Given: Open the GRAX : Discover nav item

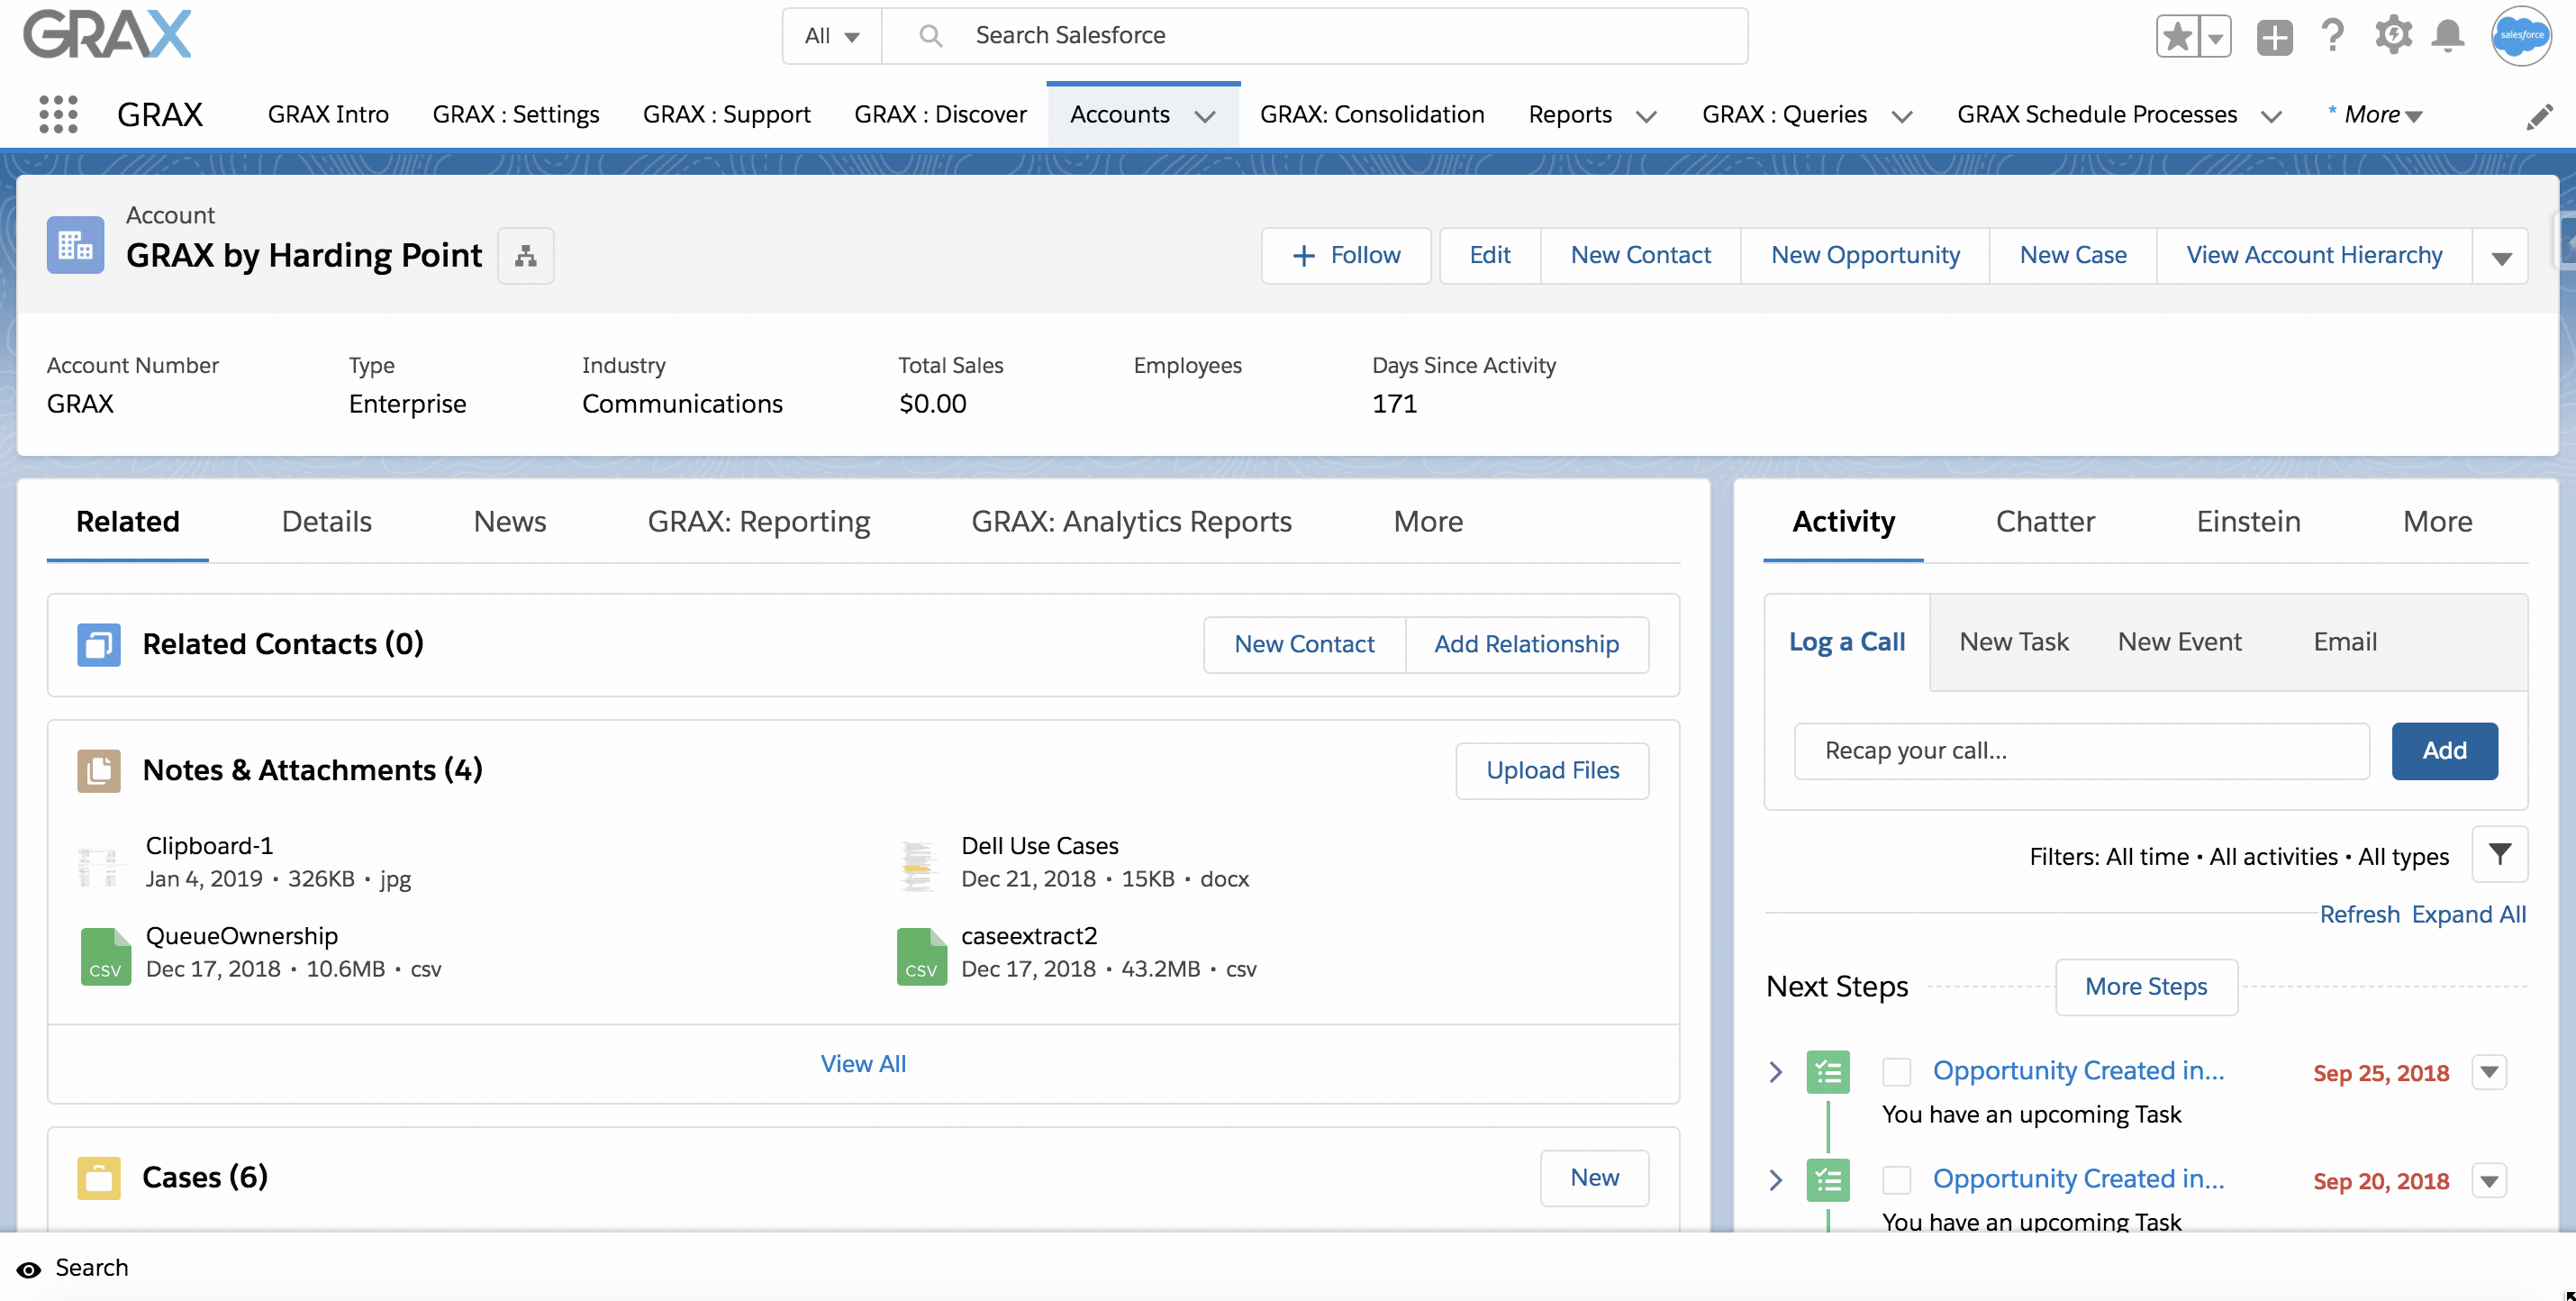Looking at the screenshot, I should point(940,115).
